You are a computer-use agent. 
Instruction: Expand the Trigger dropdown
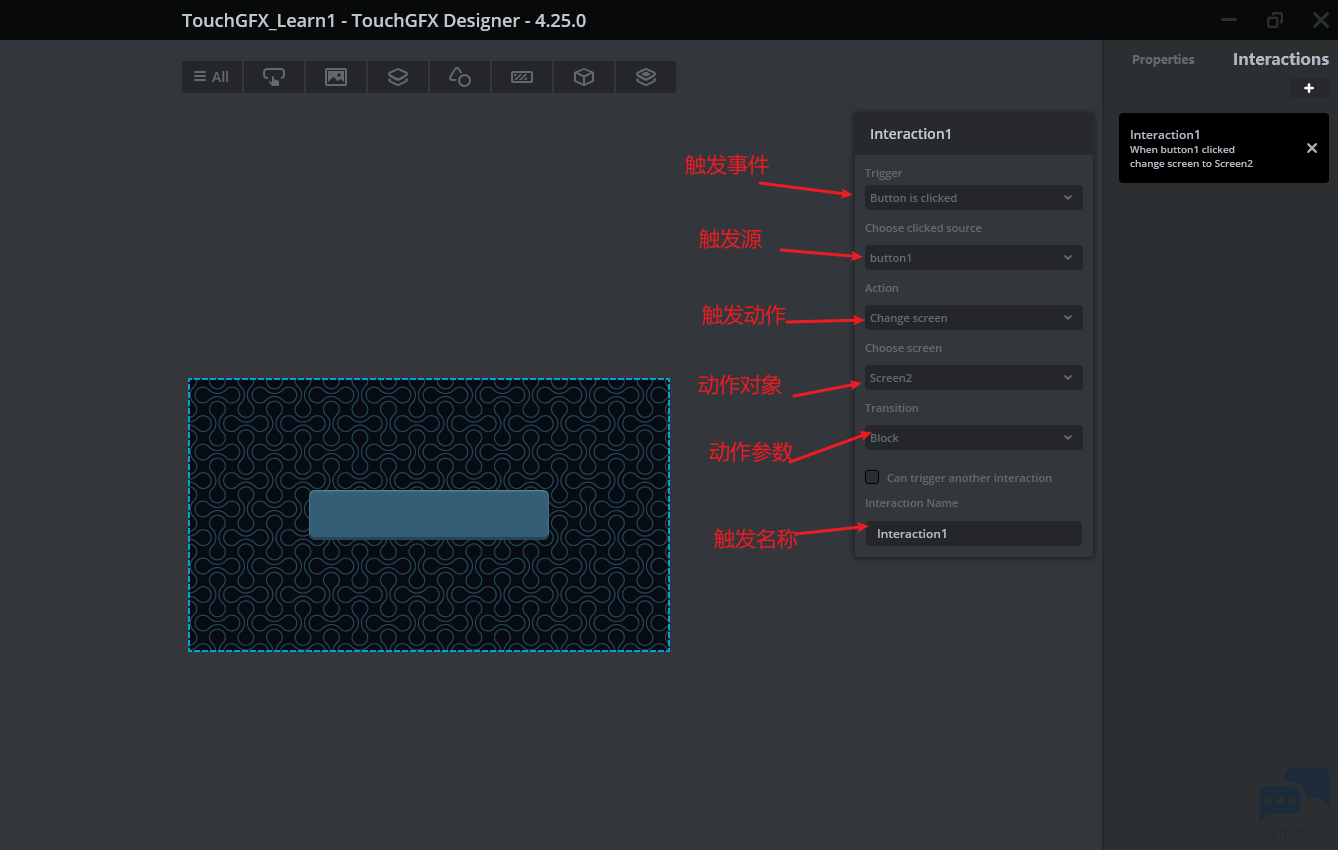tap(973, 198)
